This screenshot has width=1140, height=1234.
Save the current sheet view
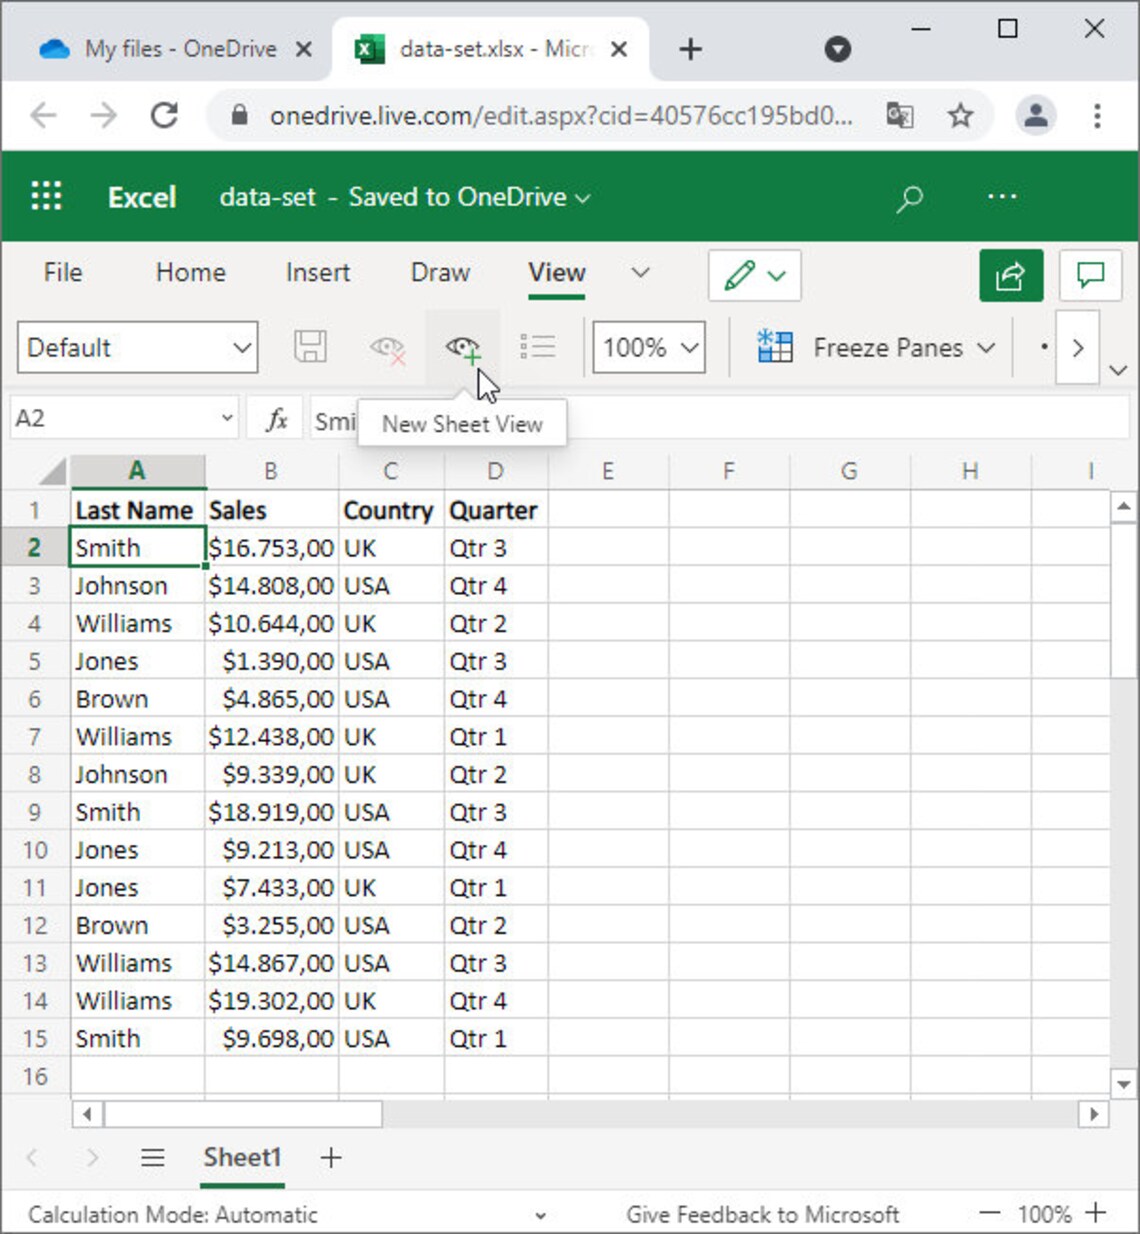[310, 347]
